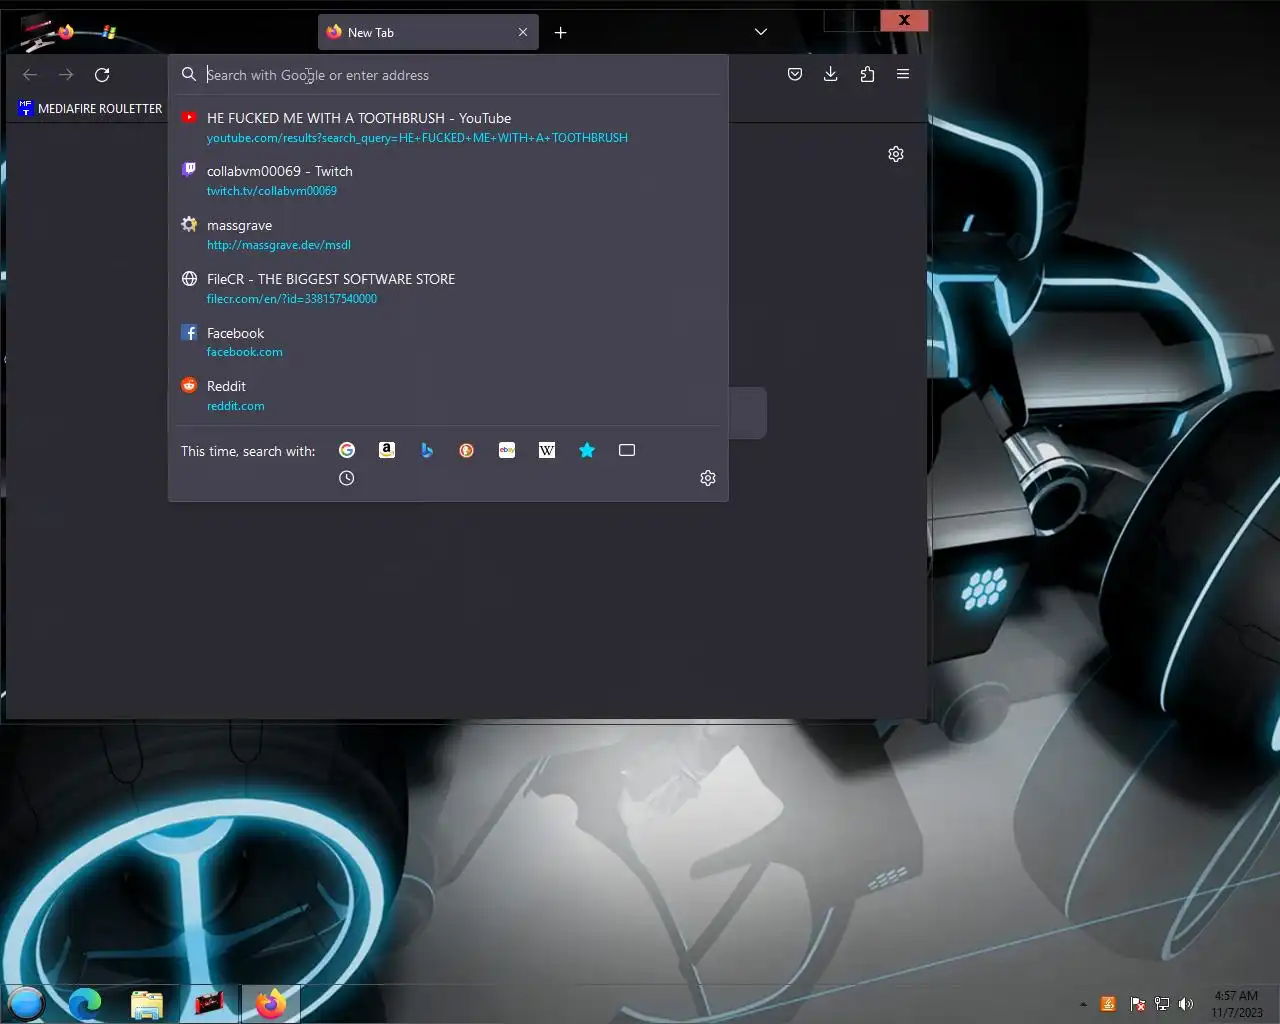Search this time with eBay icon
The width and height of the screenshot is (1280, 1024).
[507, 451]
